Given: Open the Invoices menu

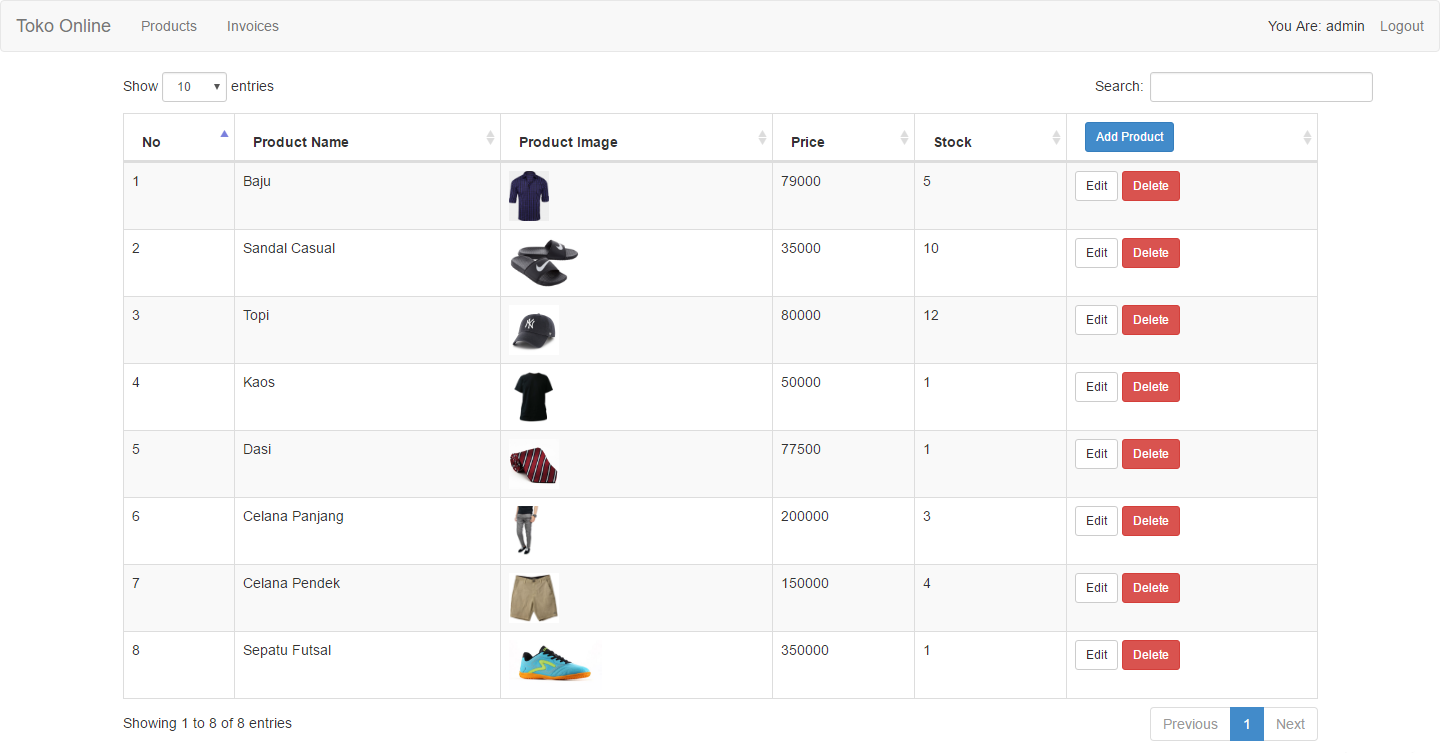Looking at the screenshot, I should (x=253, y=26).
